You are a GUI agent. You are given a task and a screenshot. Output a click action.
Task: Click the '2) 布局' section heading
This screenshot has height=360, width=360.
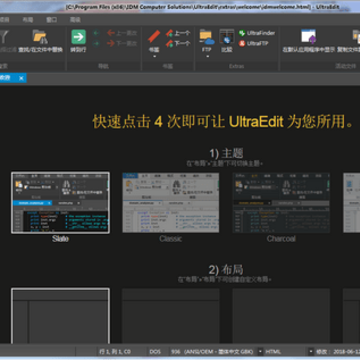tap(226, 269)
